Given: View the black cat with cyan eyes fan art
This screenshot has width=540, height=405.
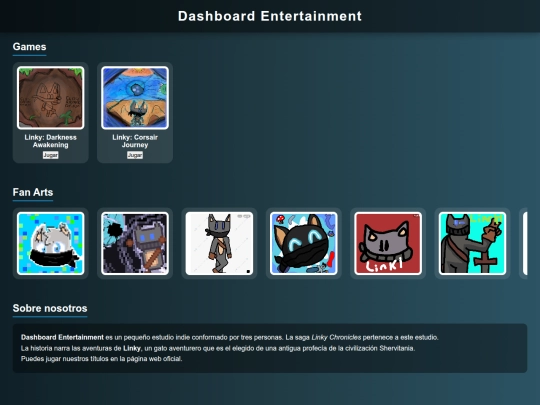Looking at the screenshot, I should [304, 243].
